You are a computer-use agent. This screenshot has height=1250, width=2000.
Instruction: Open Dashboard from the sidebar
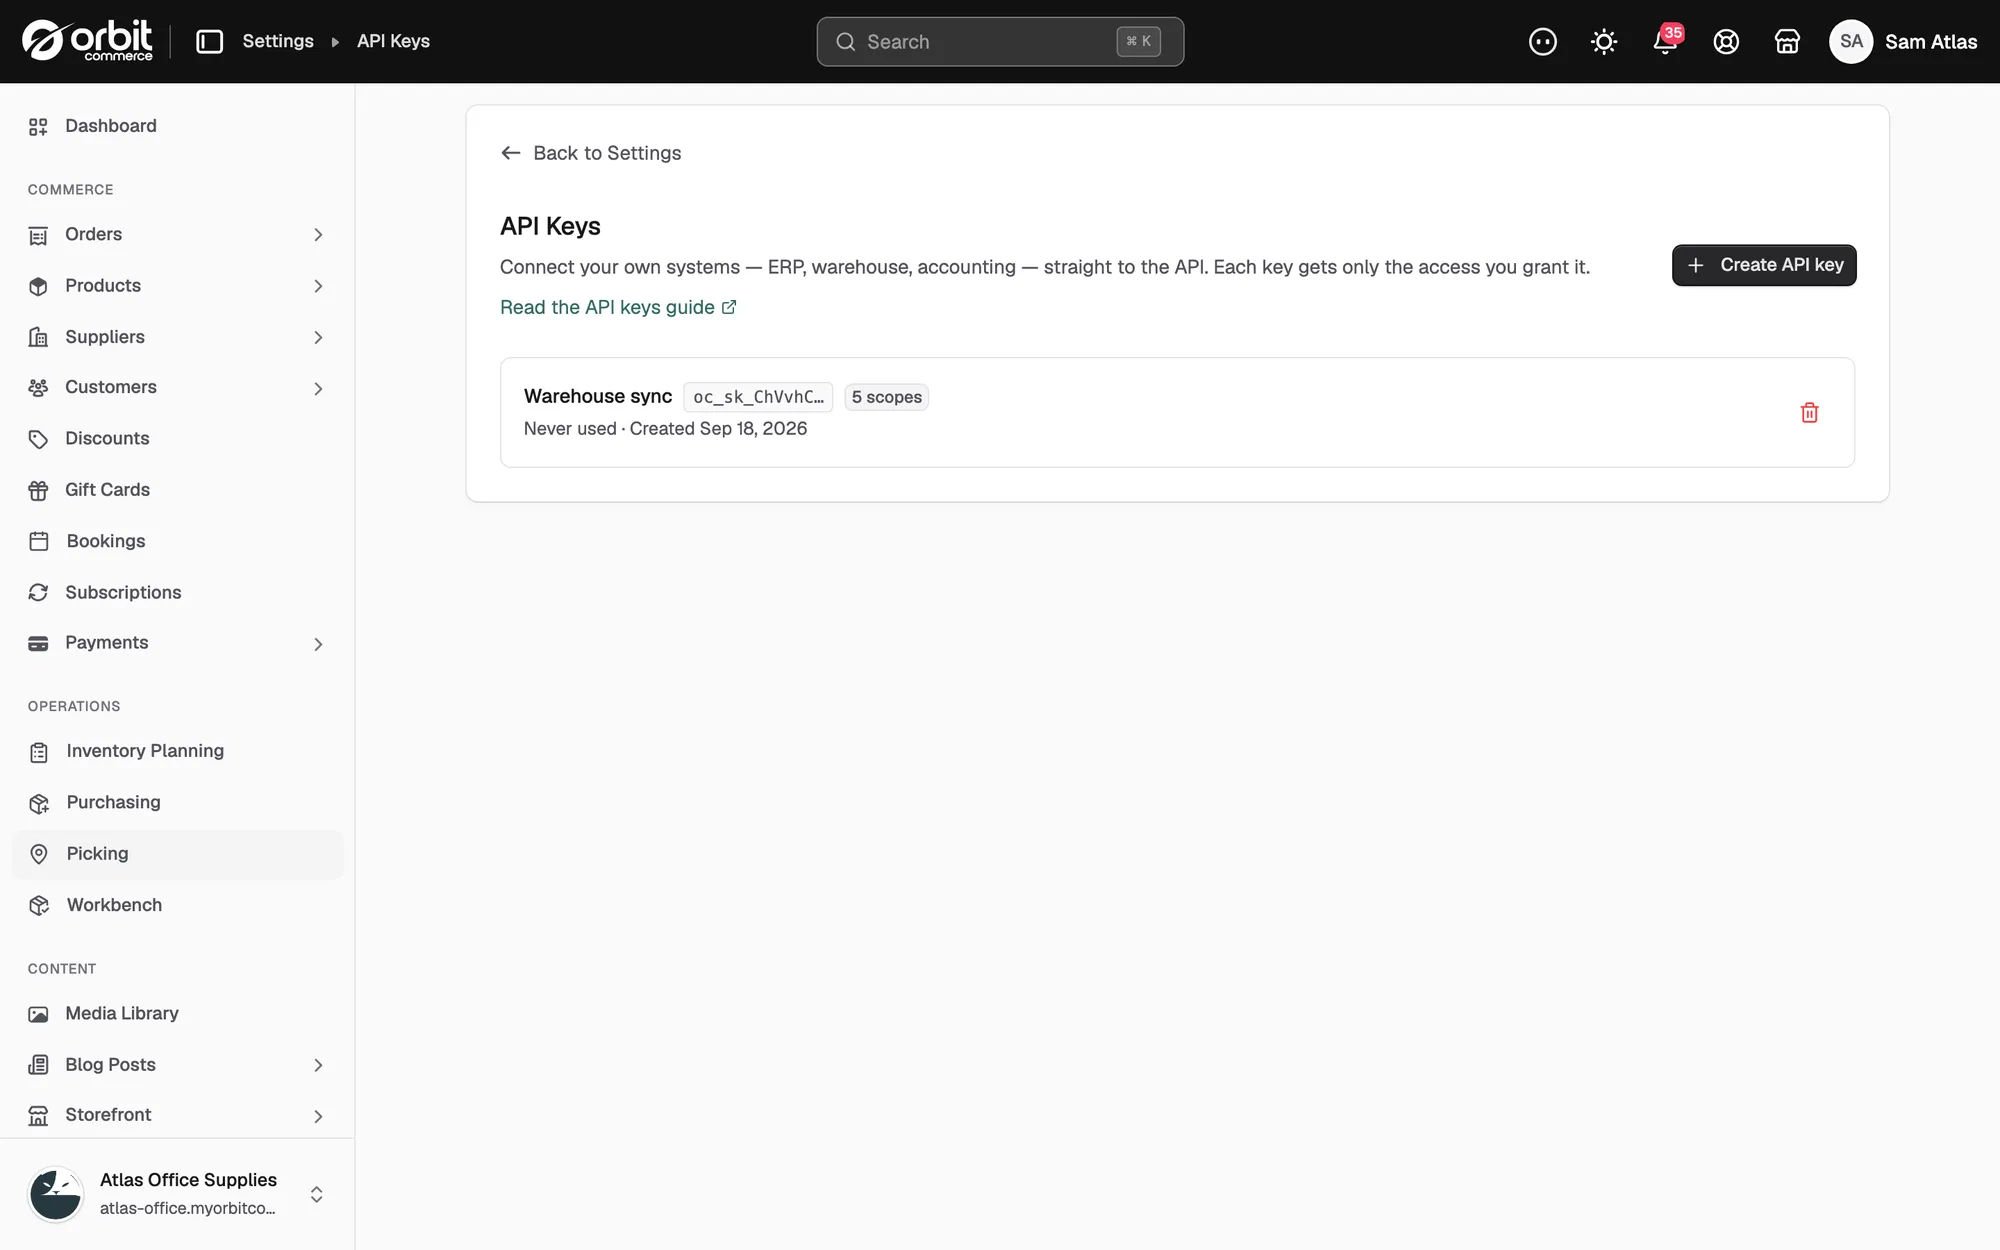177,126
